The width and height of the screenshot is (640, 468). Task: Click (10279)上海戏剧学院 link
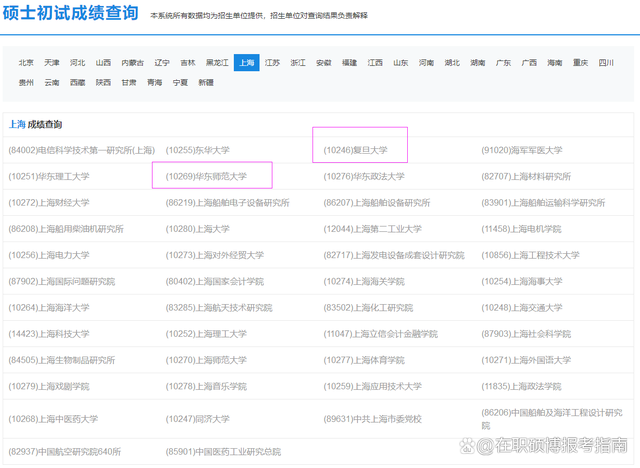[x=49, y=386]
